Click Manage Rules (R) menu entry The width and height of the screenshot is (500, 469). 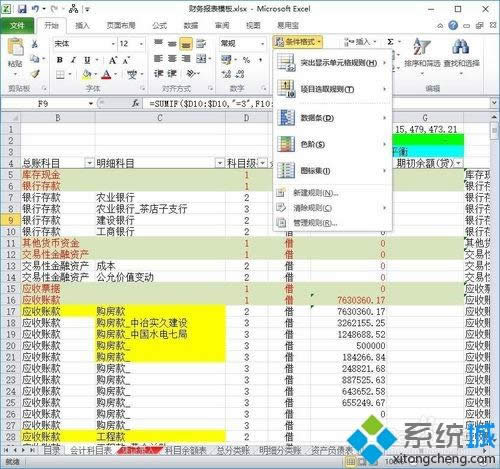coord(332,223)
